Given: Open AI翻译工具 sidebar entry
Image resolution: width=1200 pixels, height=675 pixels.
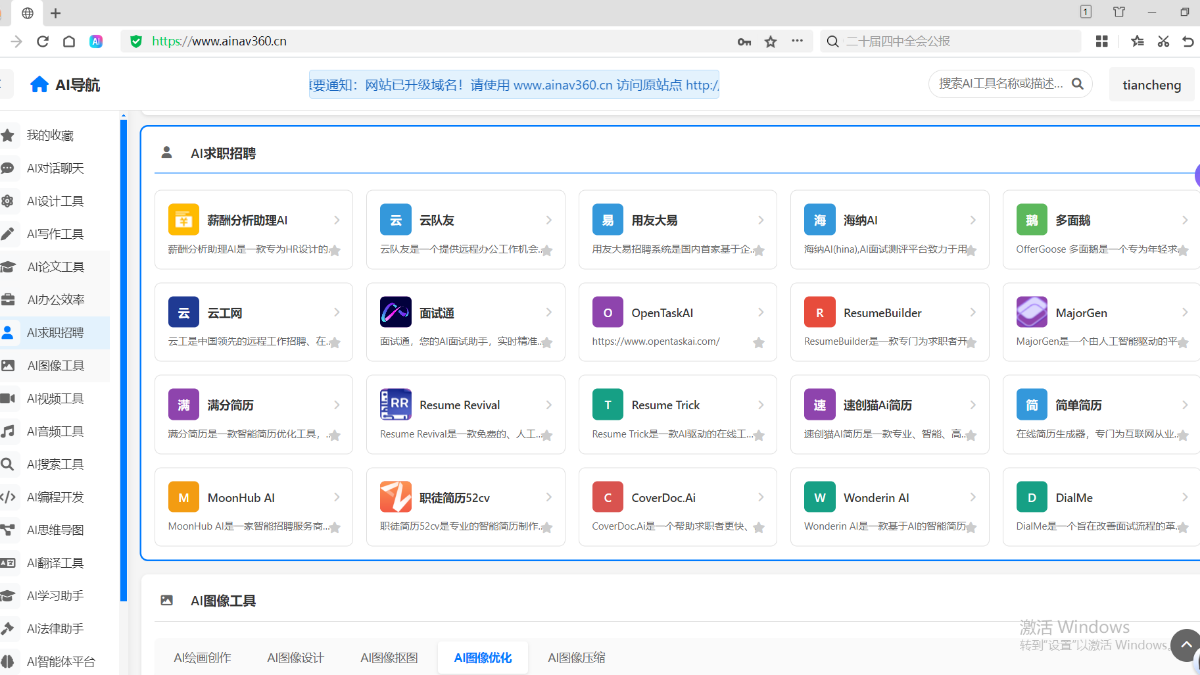Looking at the screenshot, I should 55,563.
